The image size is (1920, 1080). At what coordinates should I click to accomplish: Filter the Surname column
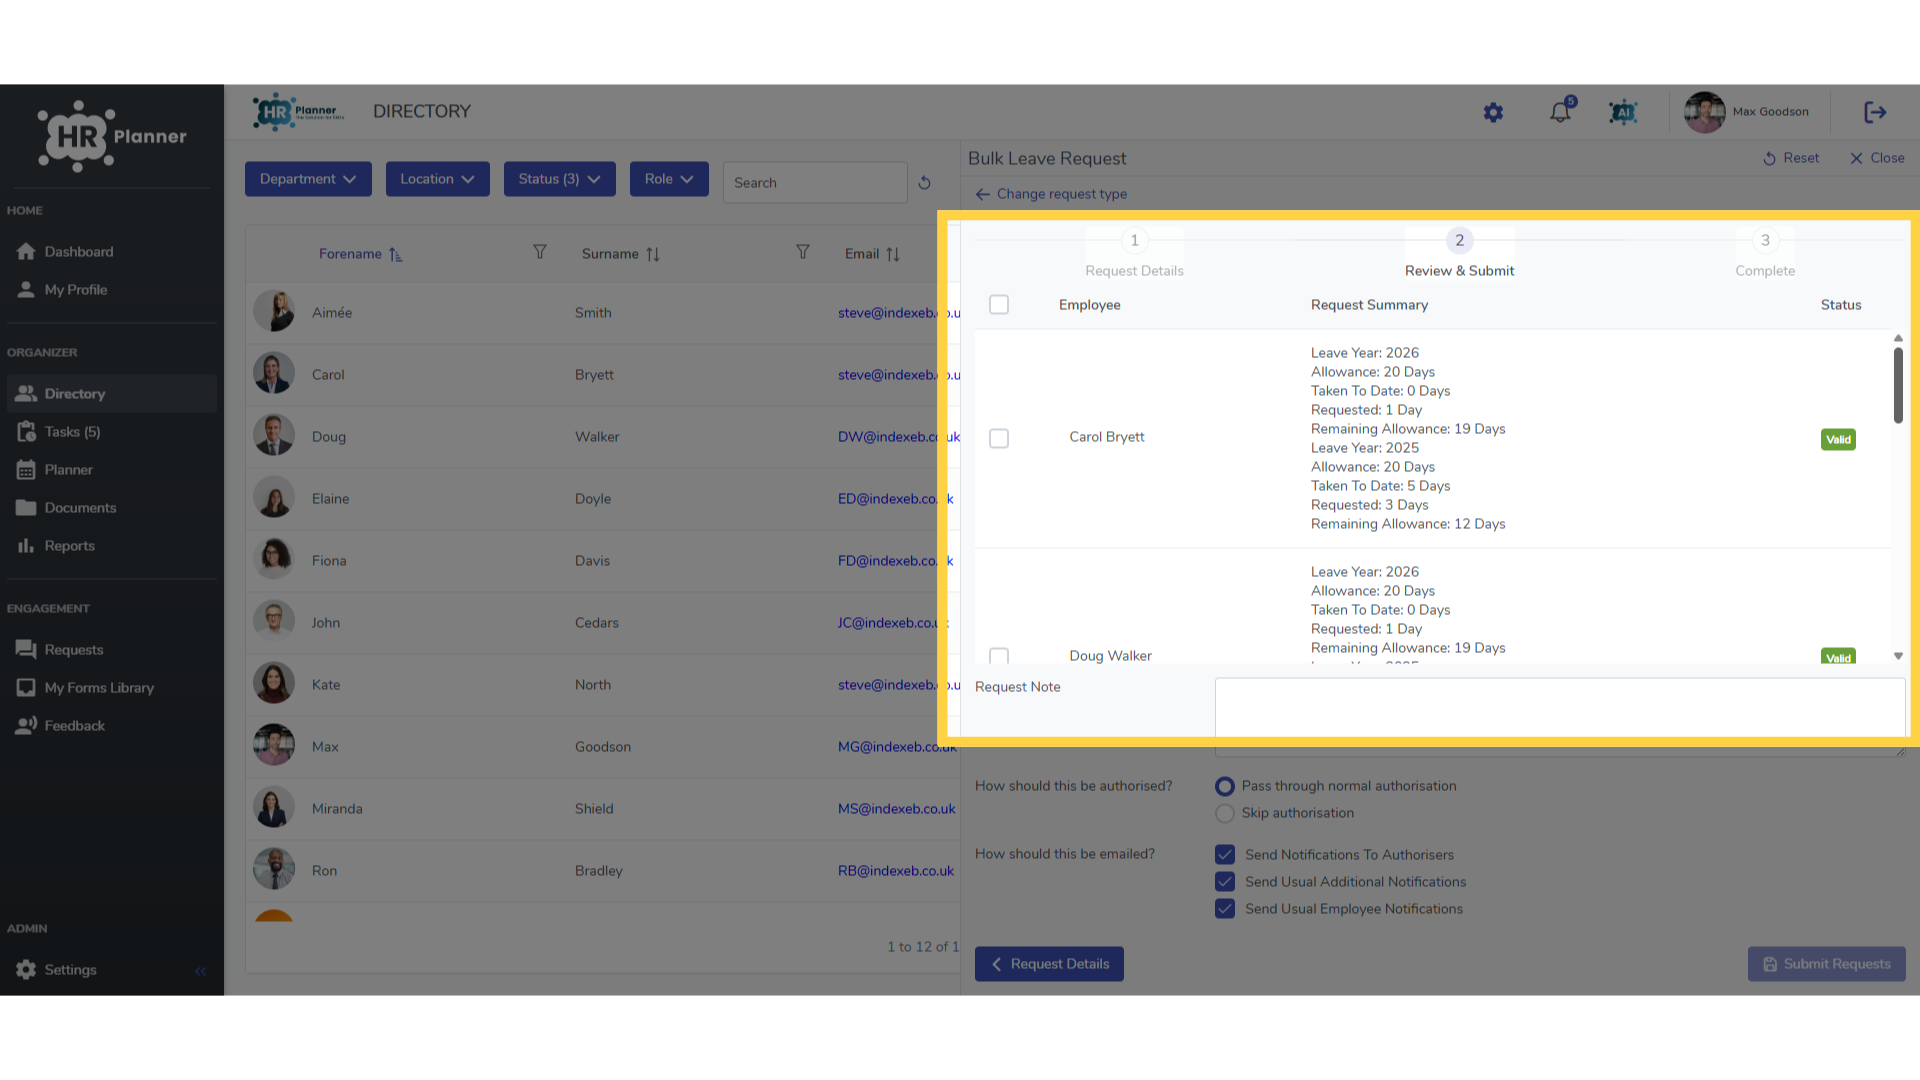(x=803, y=252)
